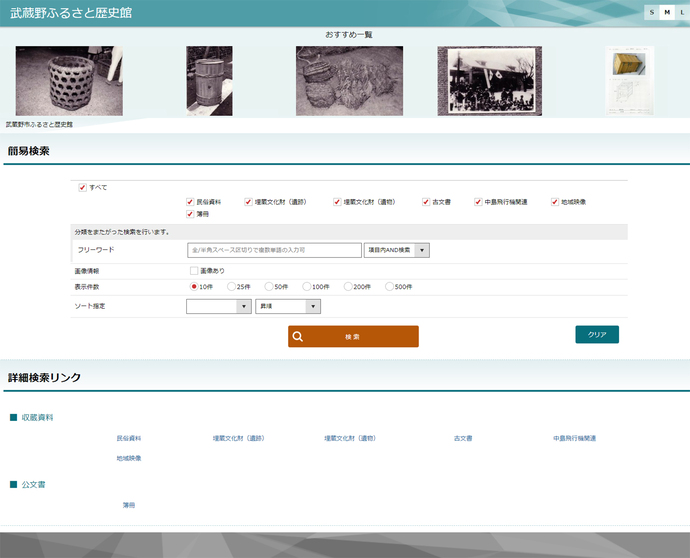
Task: Click the クリア clear button
Action: (x=597, y=334)
